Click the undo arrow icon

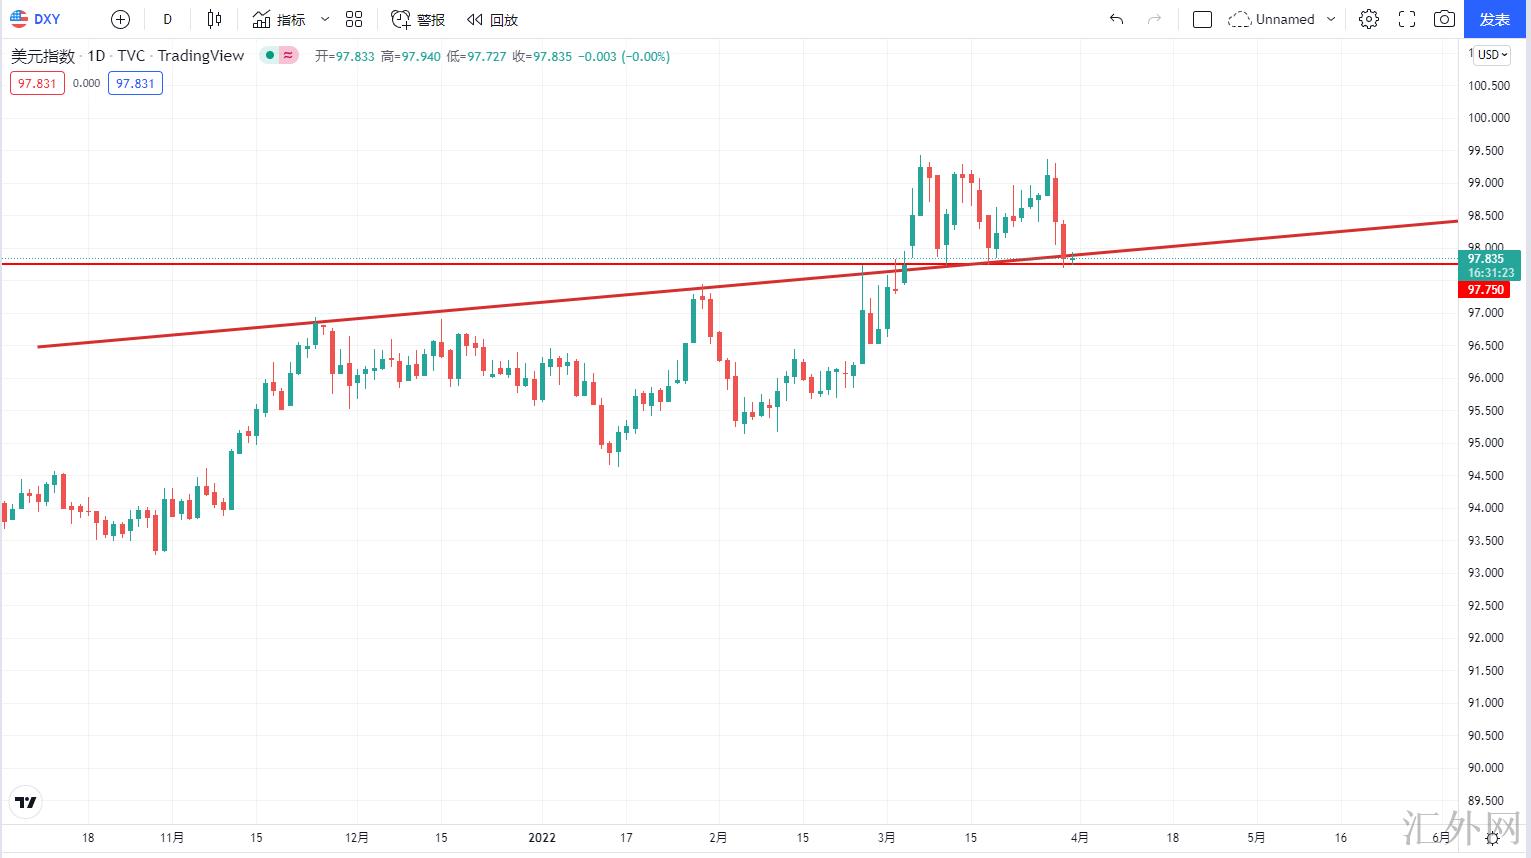(1116, 19)
